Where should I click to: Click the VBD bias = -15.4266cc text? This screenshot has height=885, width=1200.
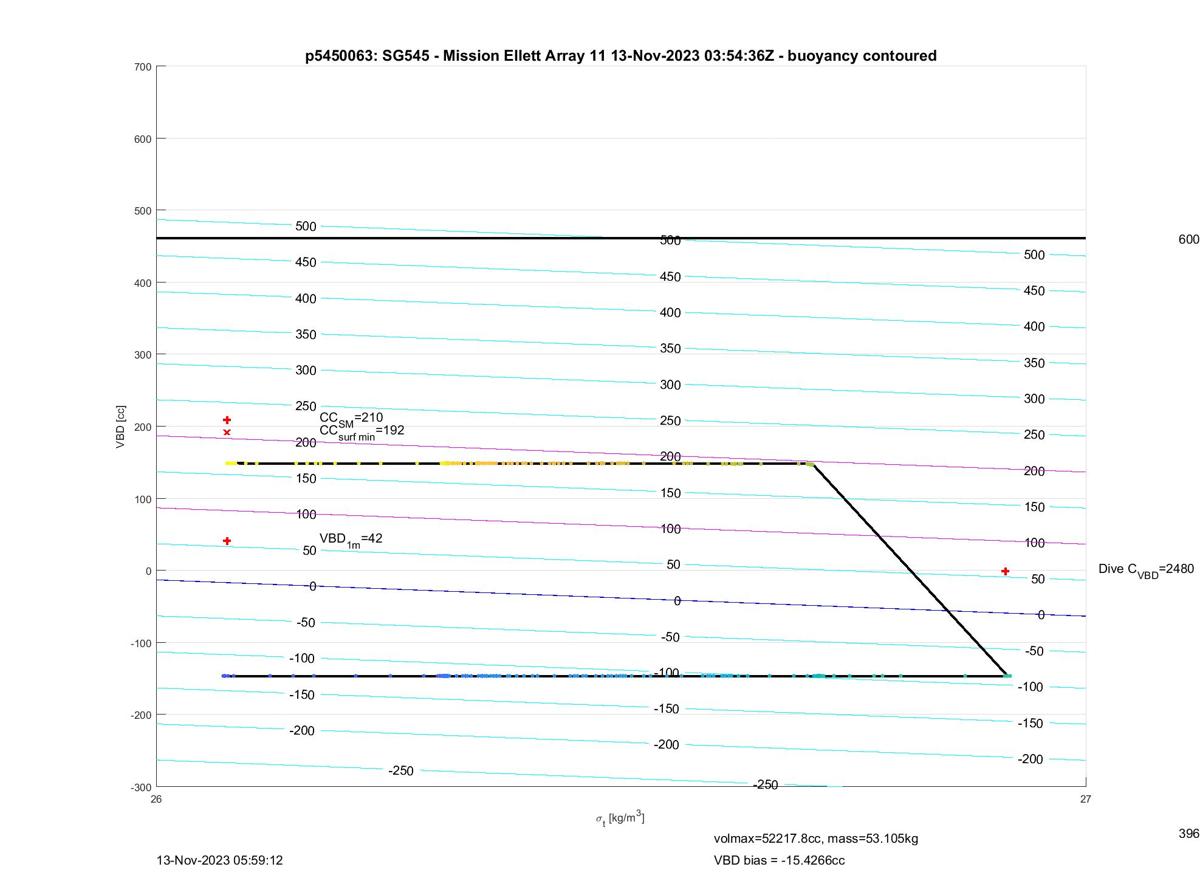coord(779,860)
